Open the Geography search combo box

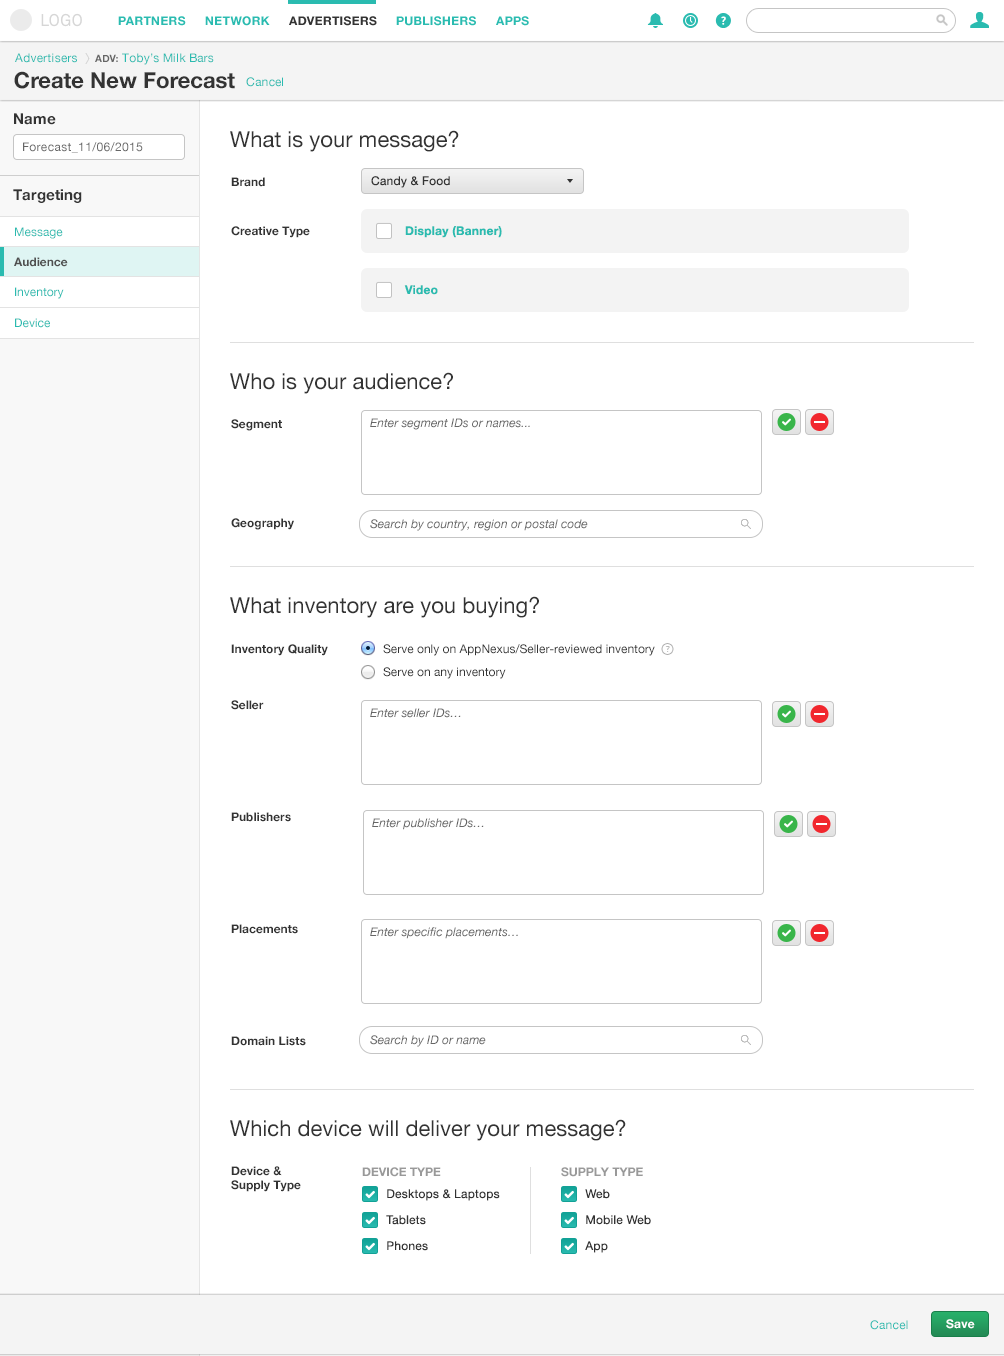pyautogui.click(x=561, y=524)
